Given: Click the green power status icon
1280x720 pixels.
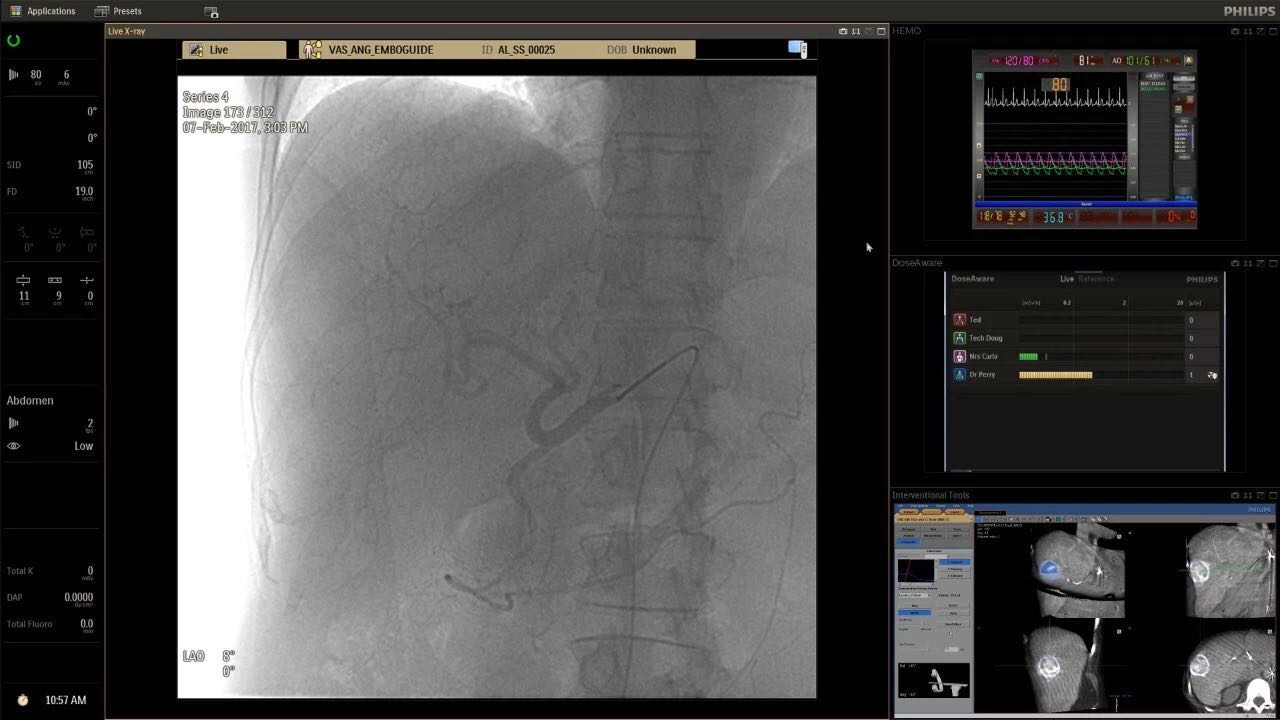Looking at the screenshot, I should [x=14, y=41].
